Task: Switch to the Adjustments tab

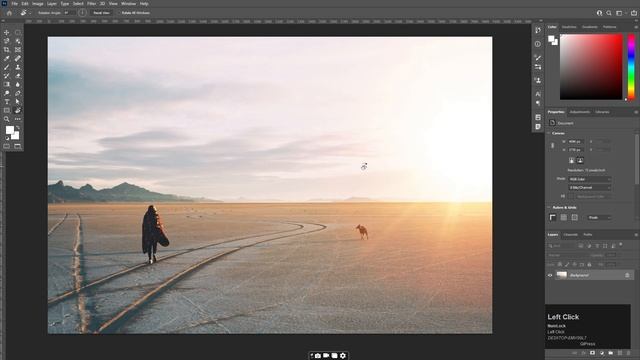Action: [580, 112]
